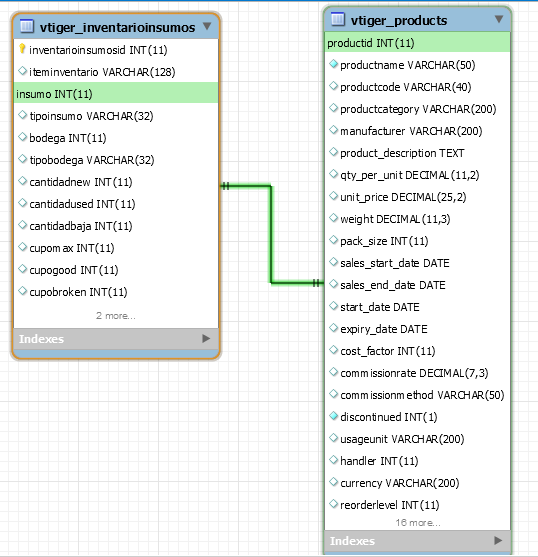Click the diamond icon beside iteminventario
This screenshot has width=538, height=557.
22,71
